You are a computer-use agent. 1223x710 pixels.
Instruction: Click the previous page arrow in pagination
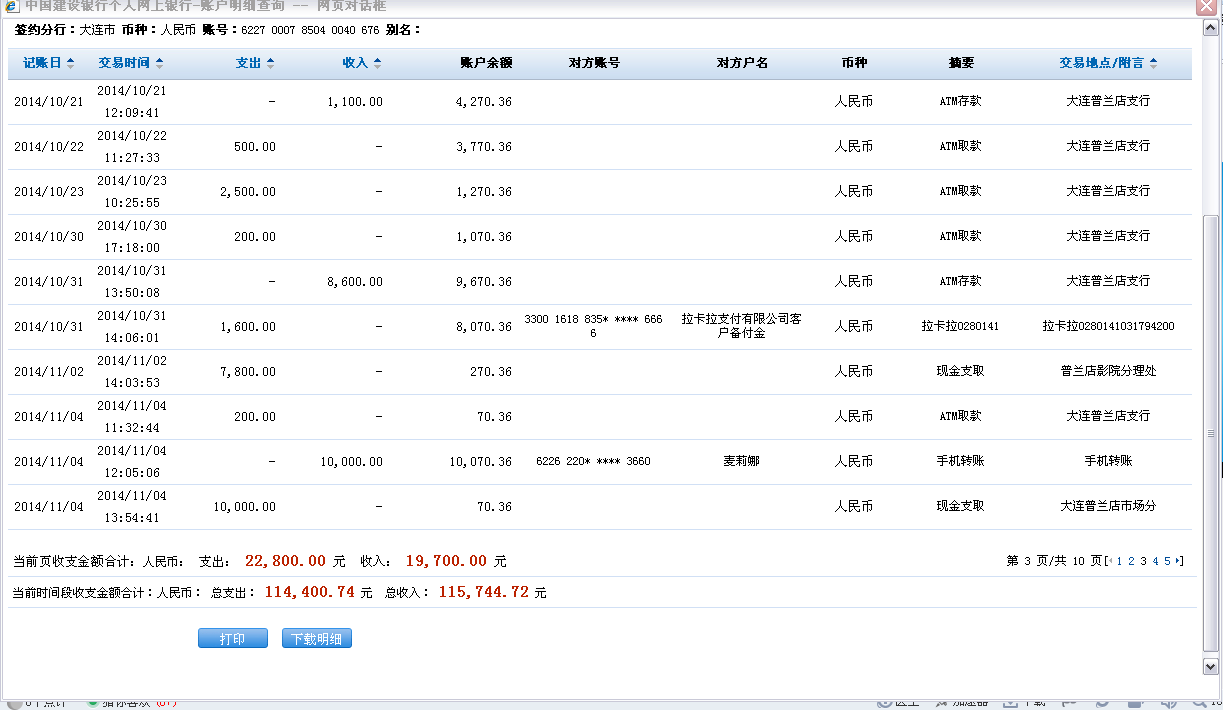(x=1110, y=561)
